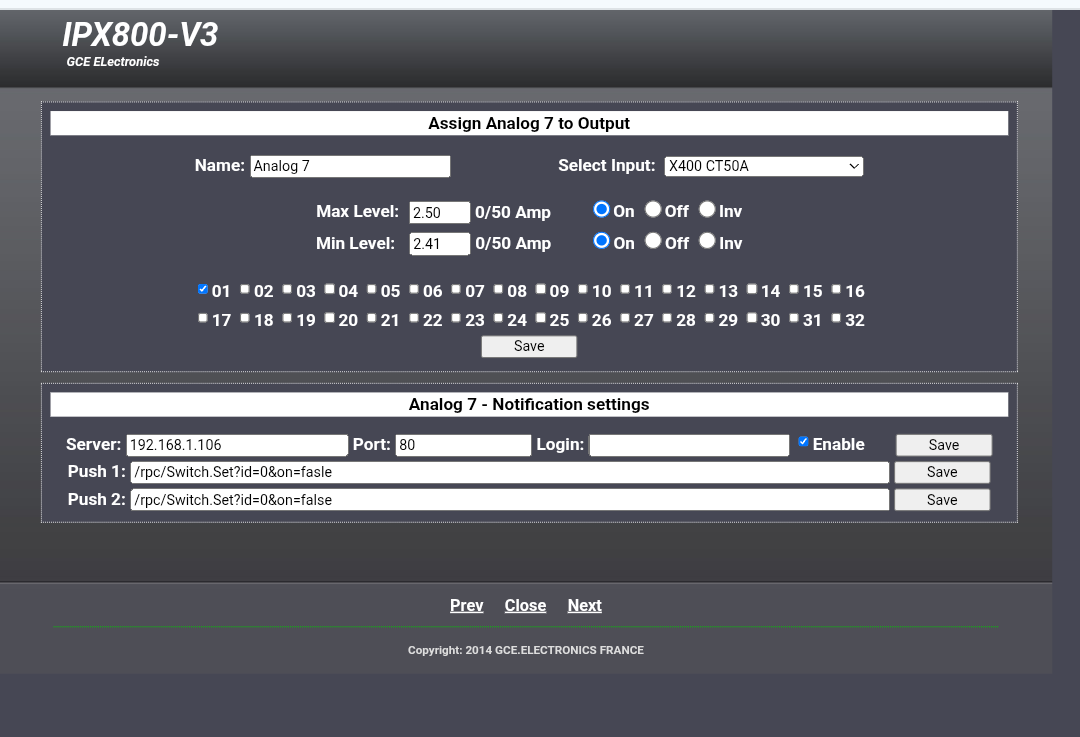
Task: Select Off radio for Min Level
Action: click(653, 240)
